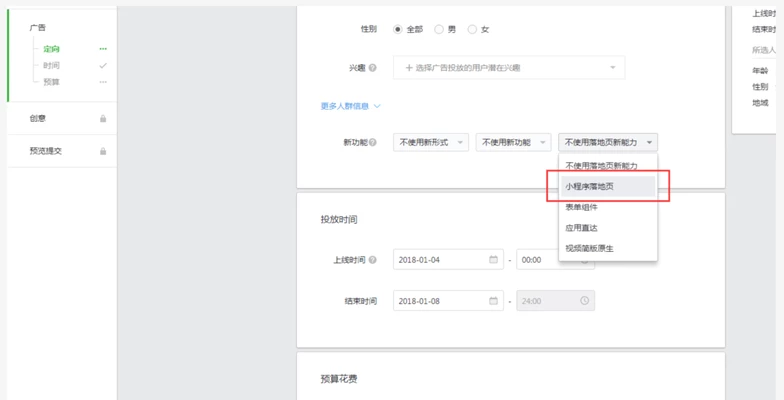This screenshot has width=784, height=400.
Task: Click the help icon next to 兴趣
Action: (x=373, y=68)
